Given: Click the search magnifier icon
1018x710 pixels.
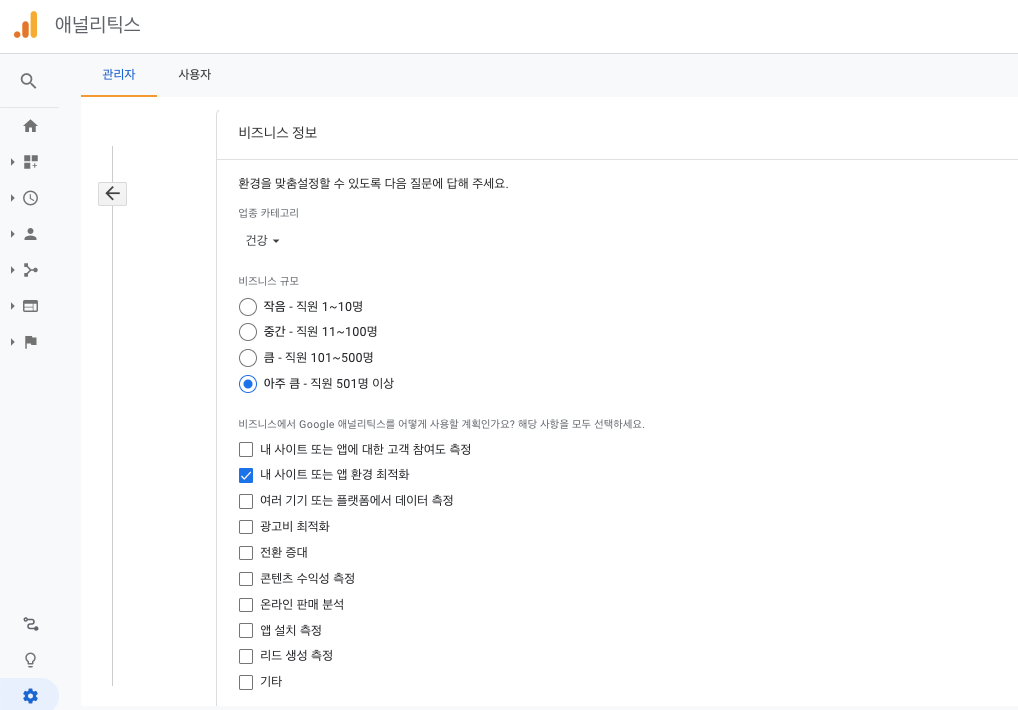Looking at the screenshot, I should pyautogui.click(x=30, y=81).
